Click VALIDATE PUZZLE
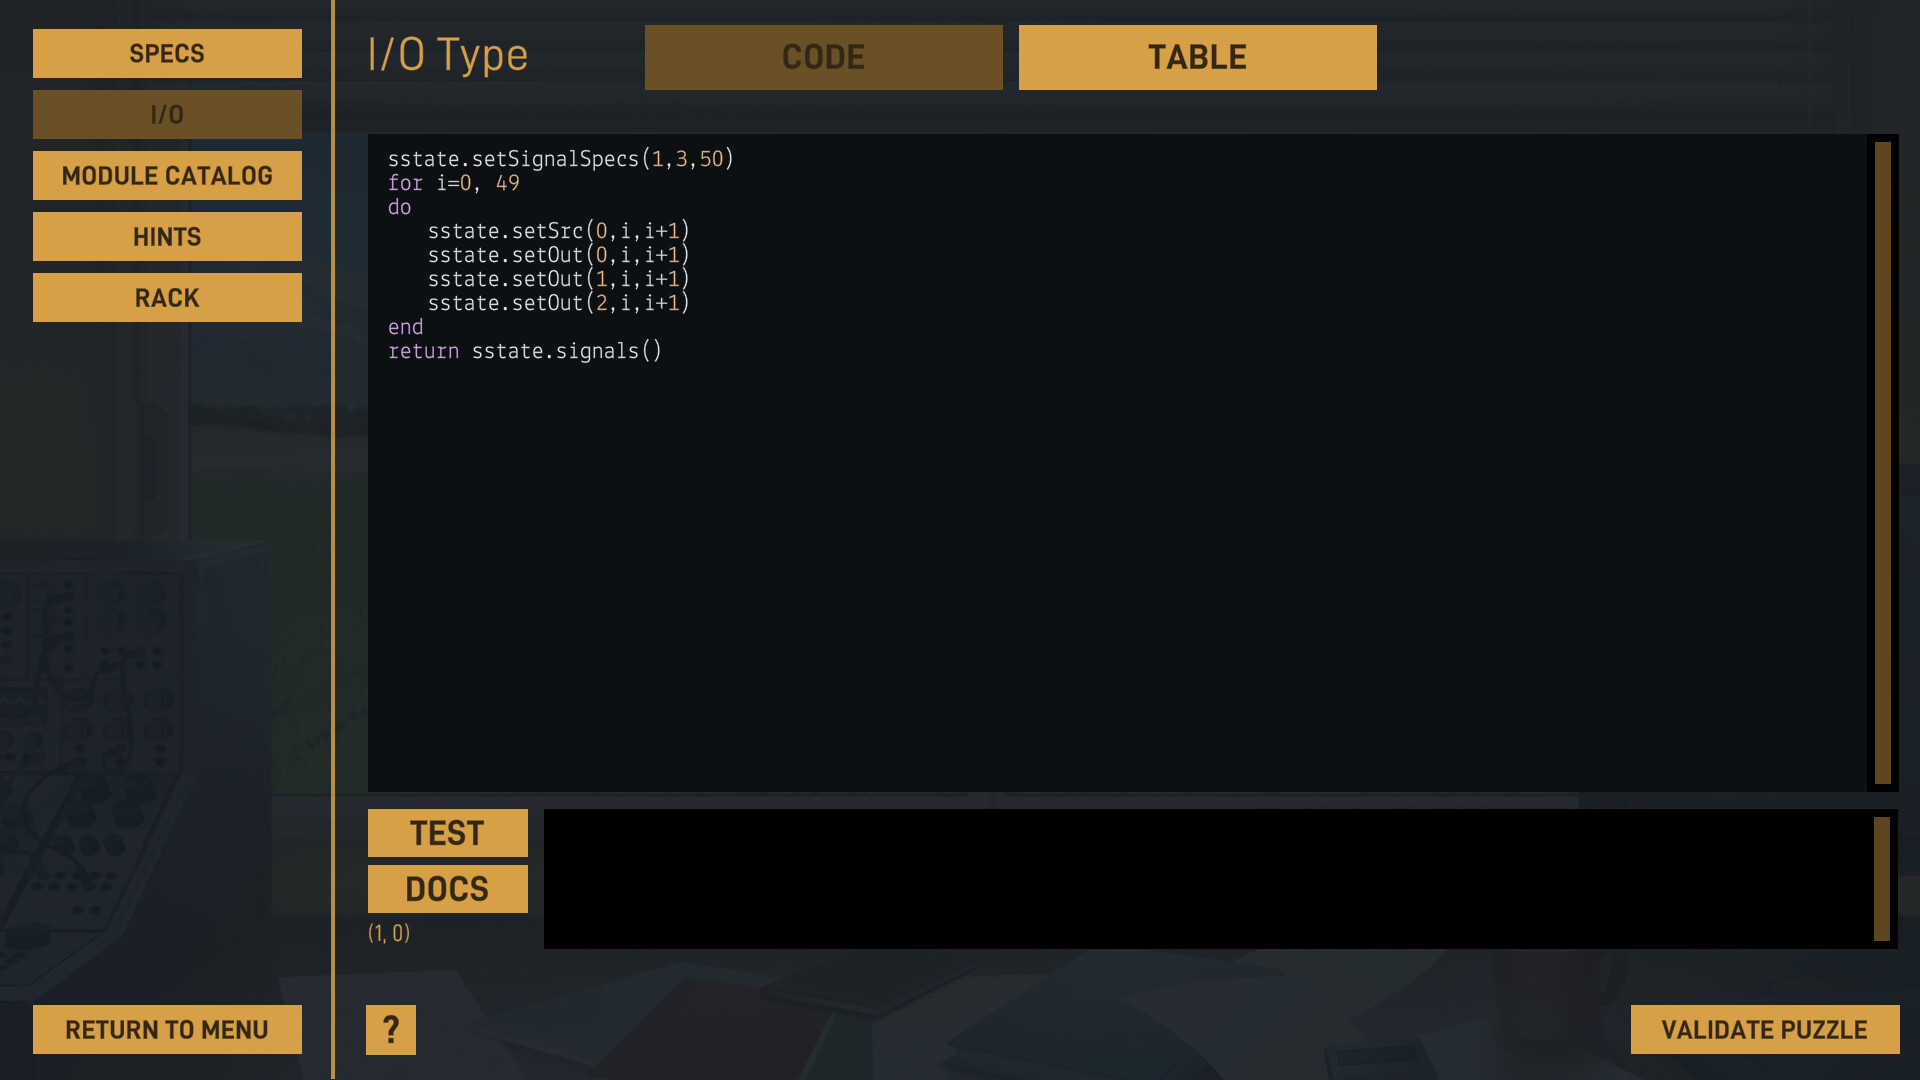 1763,1029
